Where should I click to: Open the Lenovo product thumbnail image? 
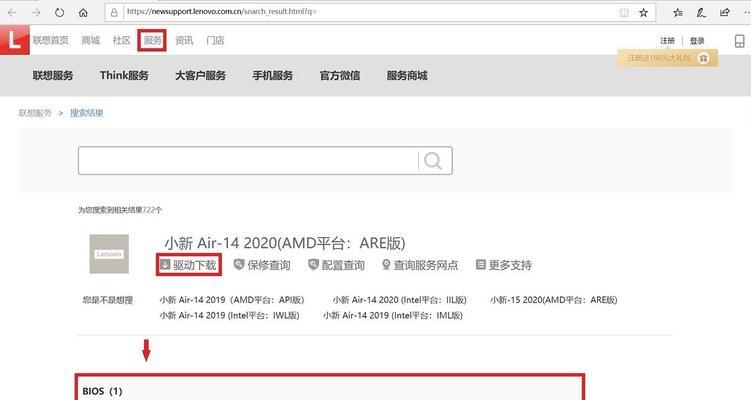point(109,254)
